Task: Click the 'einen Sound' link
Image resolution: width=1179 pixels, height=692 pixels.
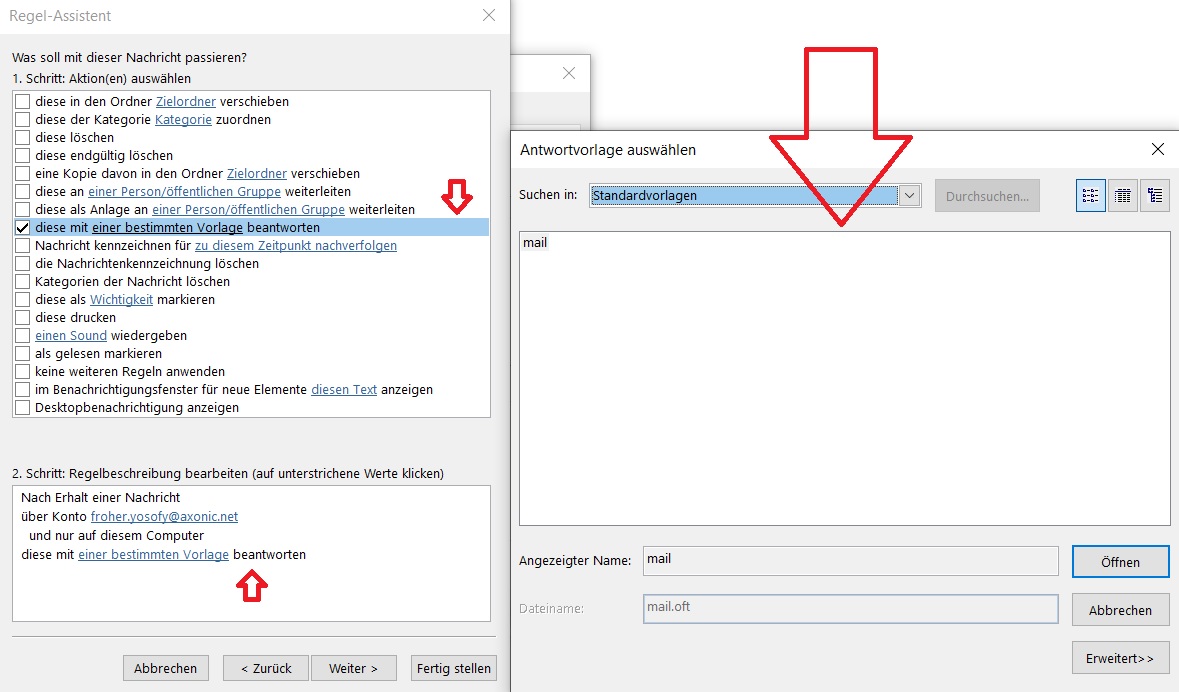Action: (71, 336)
